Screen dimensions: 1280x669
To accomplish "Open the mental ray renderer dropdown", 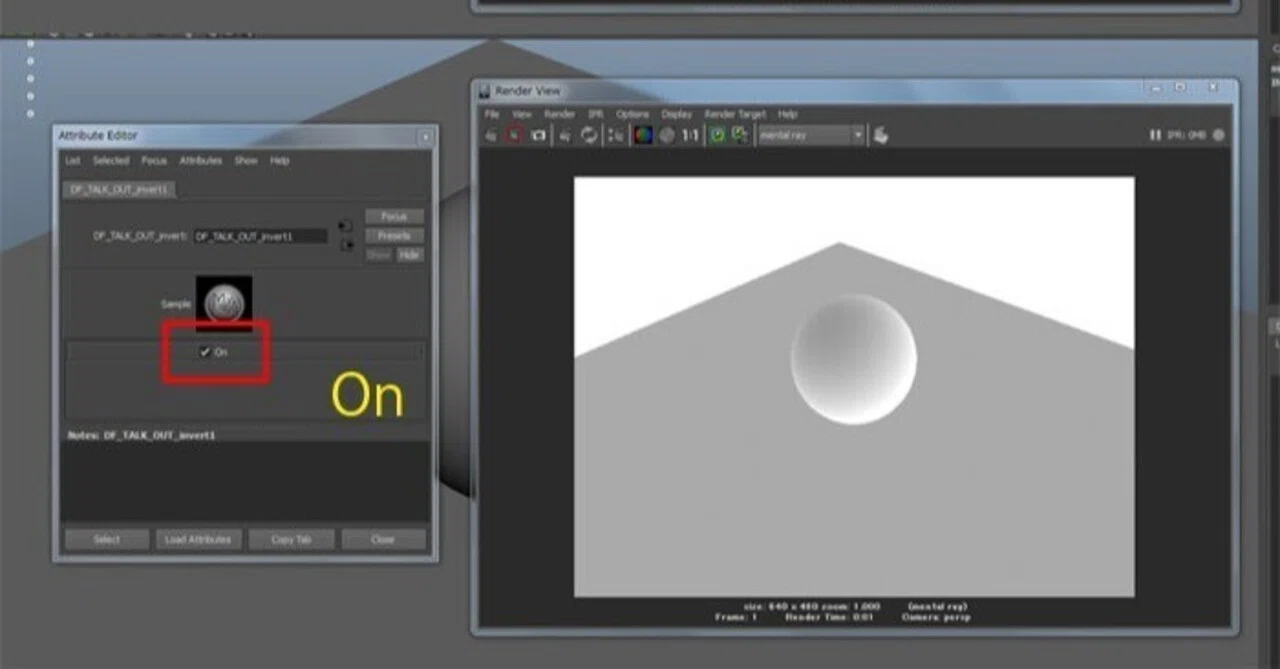I will coord(811,135).
